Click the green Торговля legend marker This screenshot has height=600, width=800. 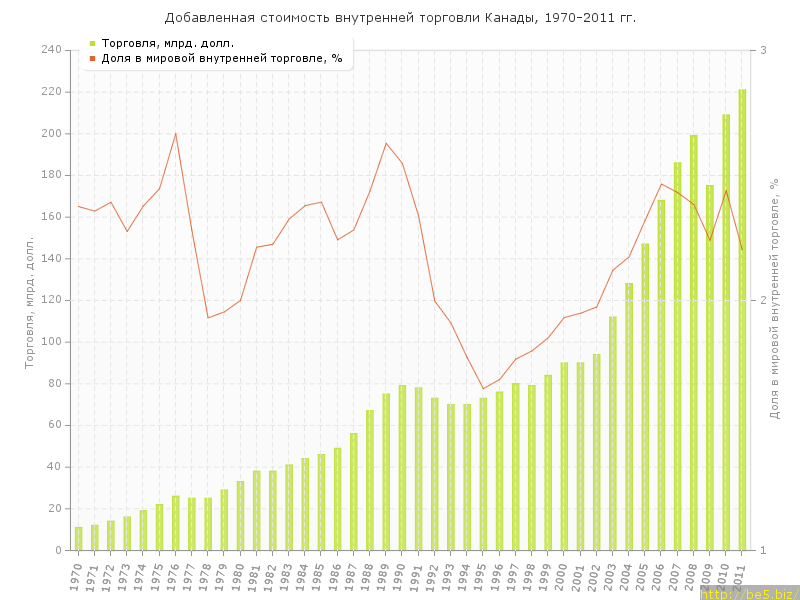92,43
